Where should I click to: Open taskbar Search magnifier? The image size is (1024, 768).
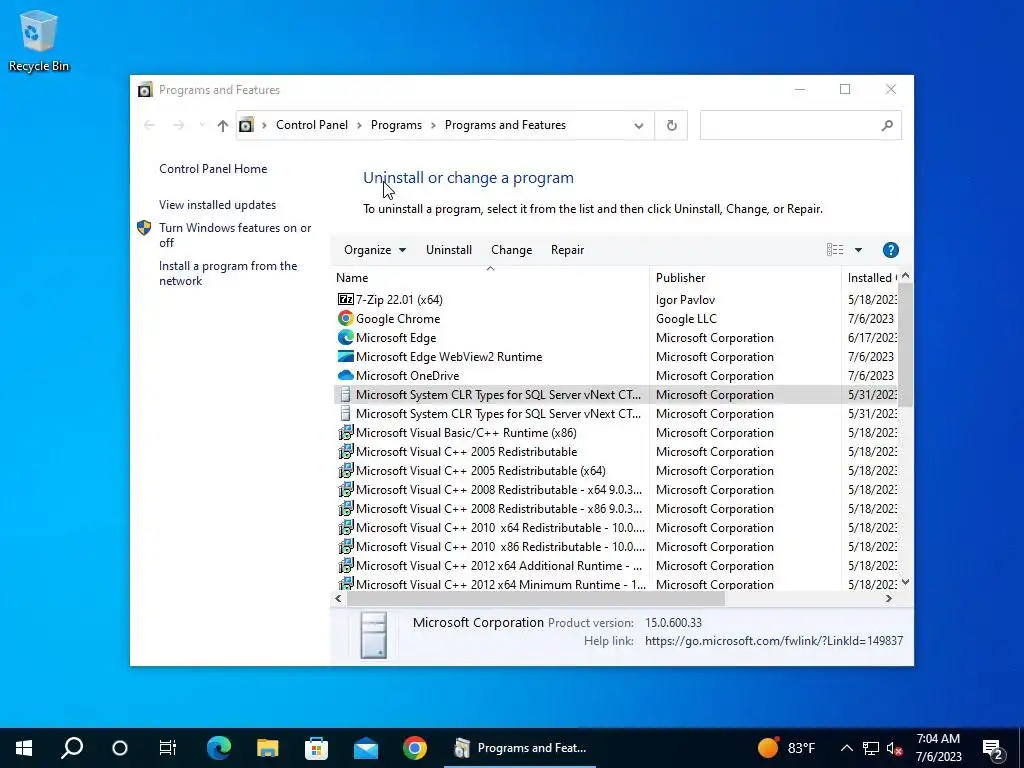[x=72, y=748]
